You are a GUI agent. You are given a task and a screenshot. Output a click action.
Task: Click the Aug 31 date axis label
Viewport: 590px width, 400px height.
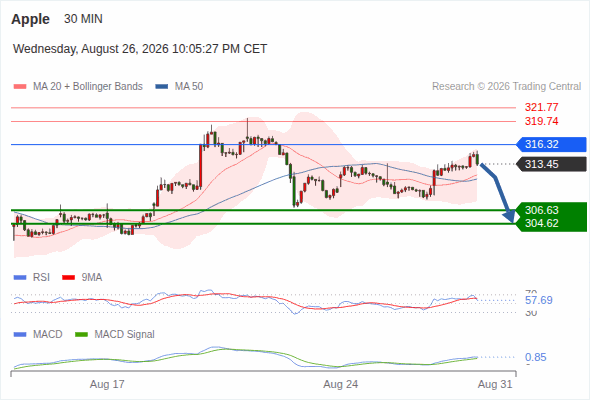(x=495, y=385)
